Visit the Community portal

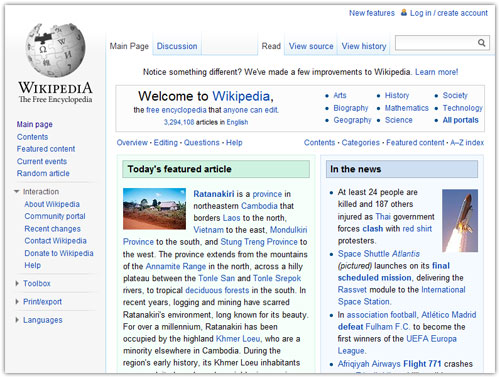[x=55, y=216]
